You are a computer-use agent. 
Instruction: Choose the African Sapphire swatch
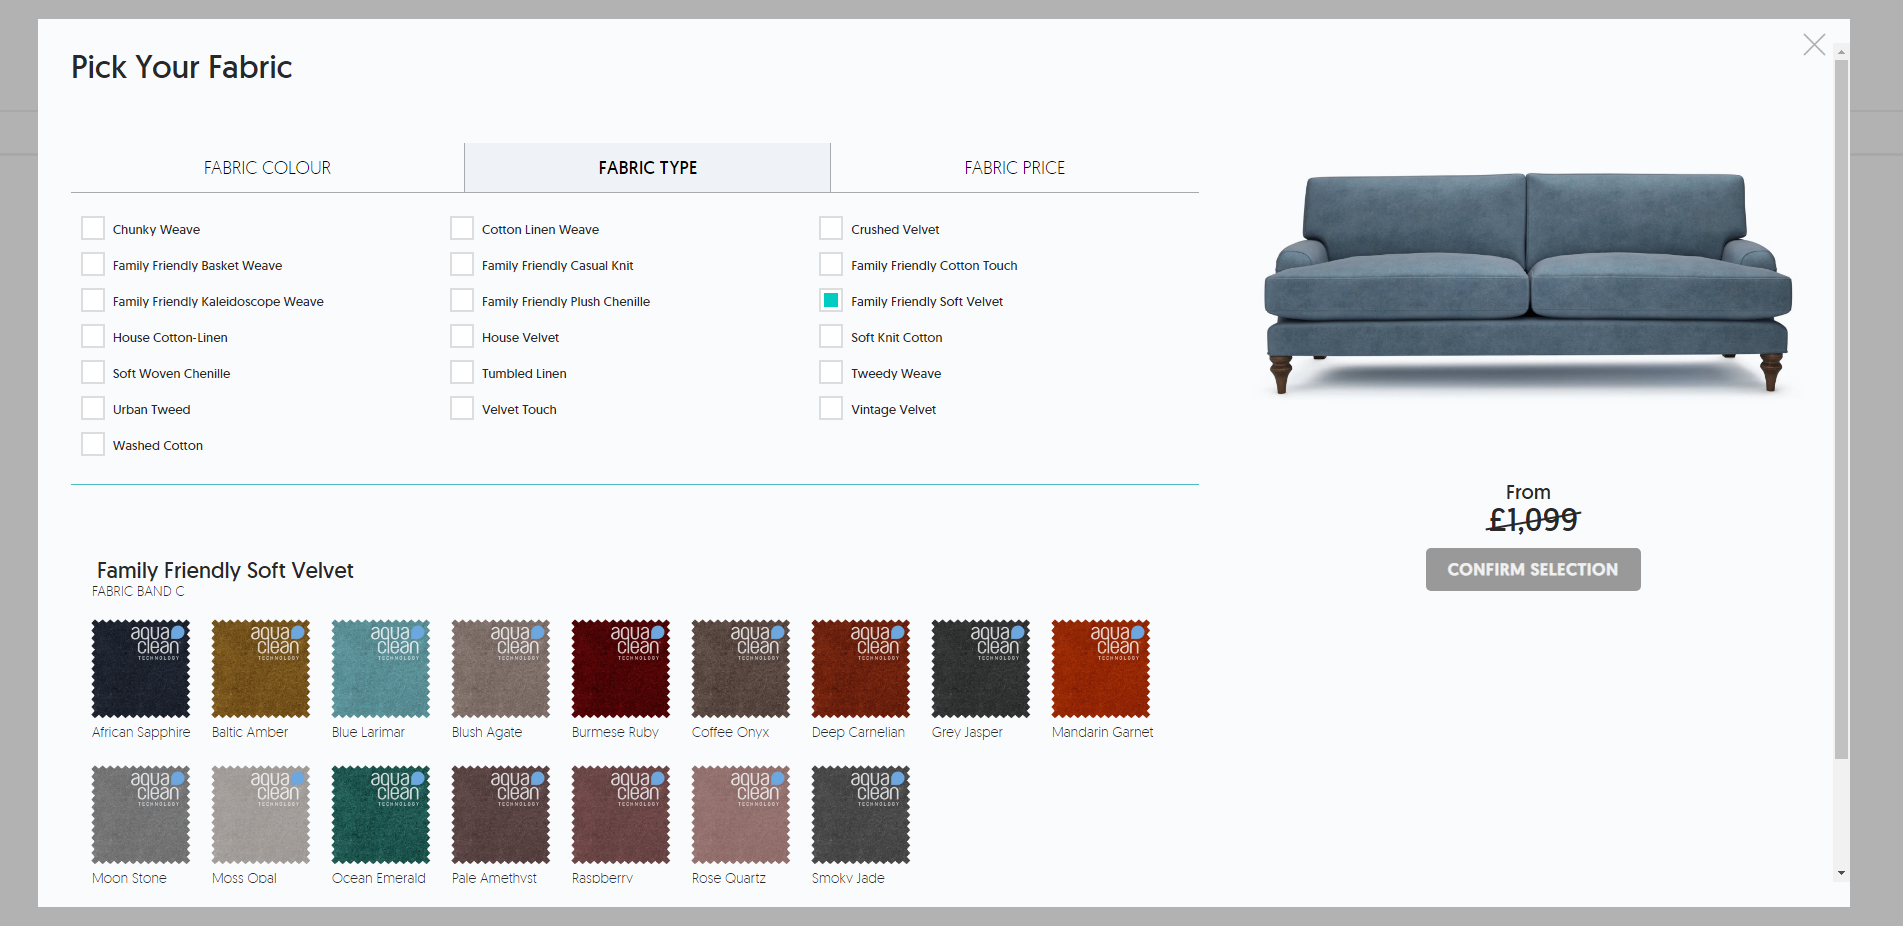point(141,669)
